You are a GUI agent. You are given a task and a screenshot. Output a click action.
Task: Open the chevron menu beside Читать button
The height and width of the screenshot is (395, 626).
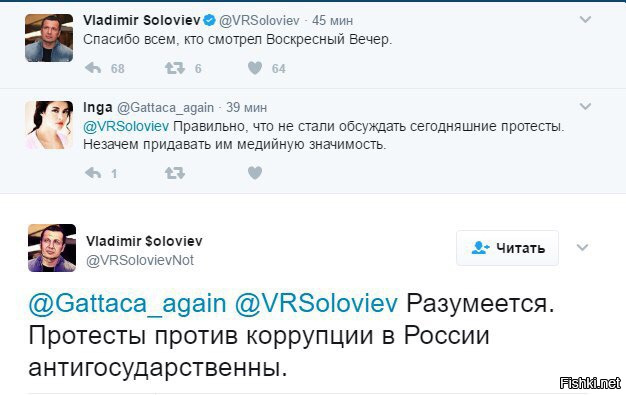(582, 248)
